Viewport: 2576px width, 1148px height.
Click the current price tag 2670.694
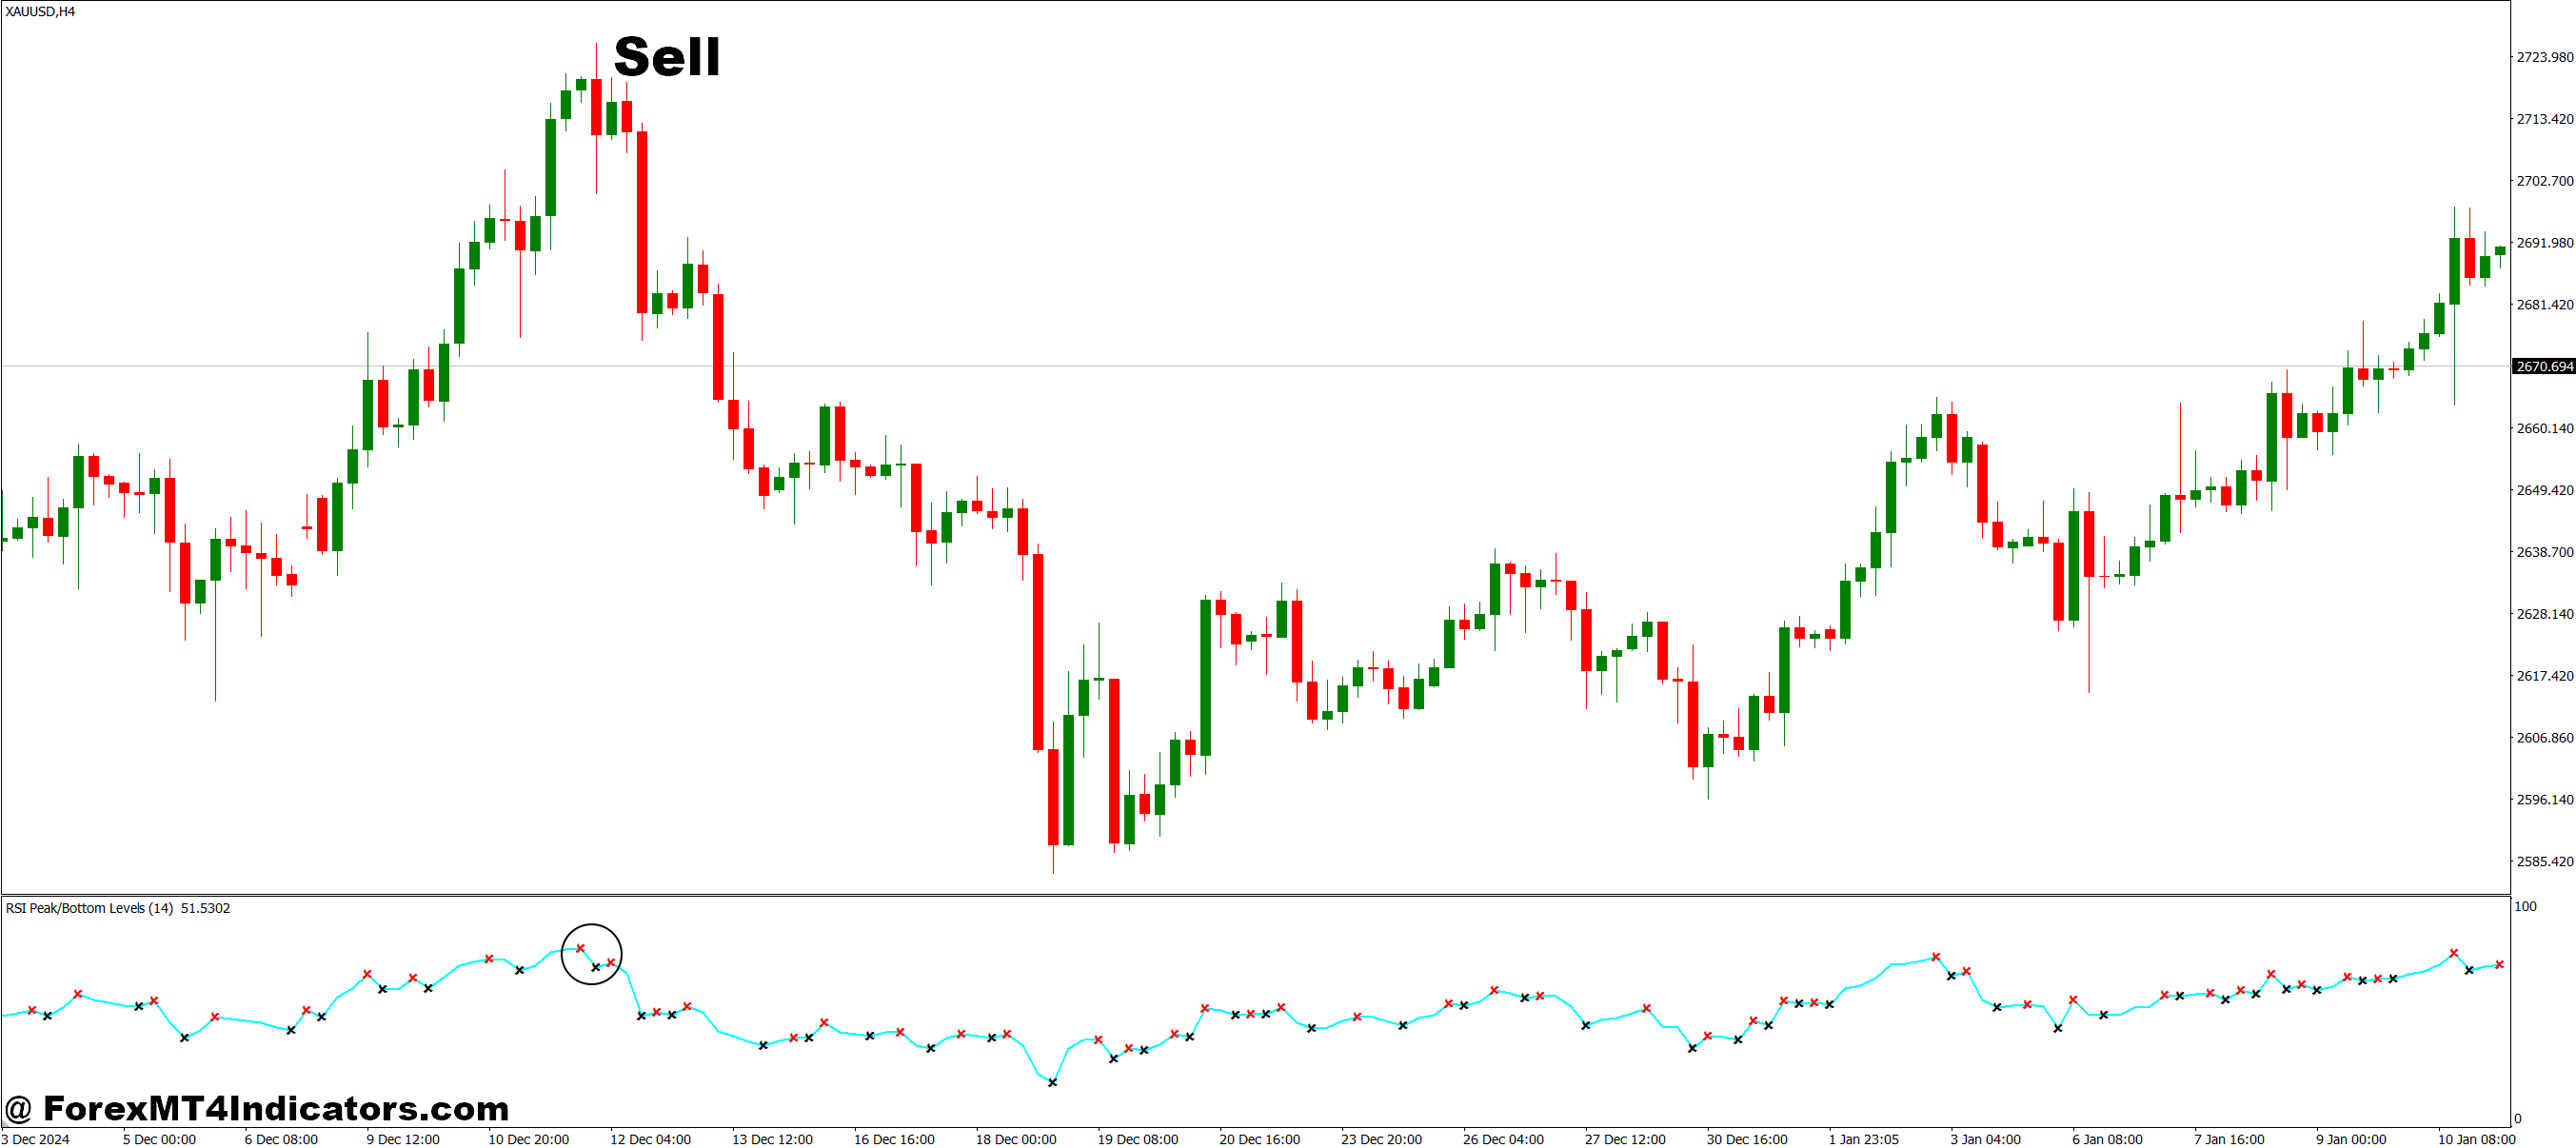pyautogui.click(x=2544, y=367)
